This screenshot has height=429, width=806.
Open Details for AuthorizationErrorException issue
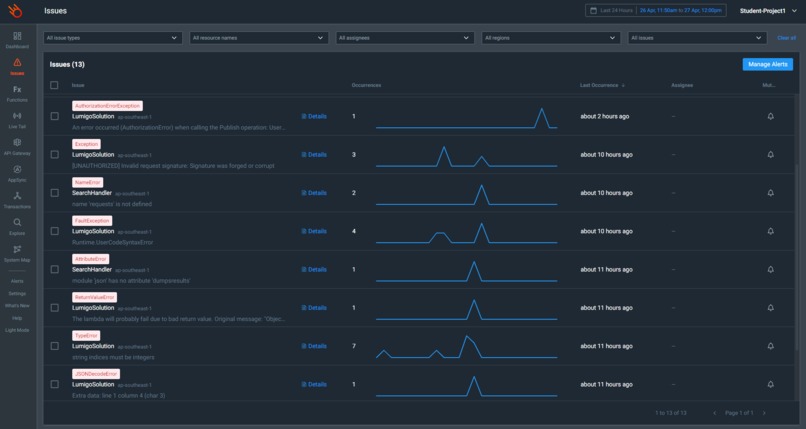coord(314,117)
